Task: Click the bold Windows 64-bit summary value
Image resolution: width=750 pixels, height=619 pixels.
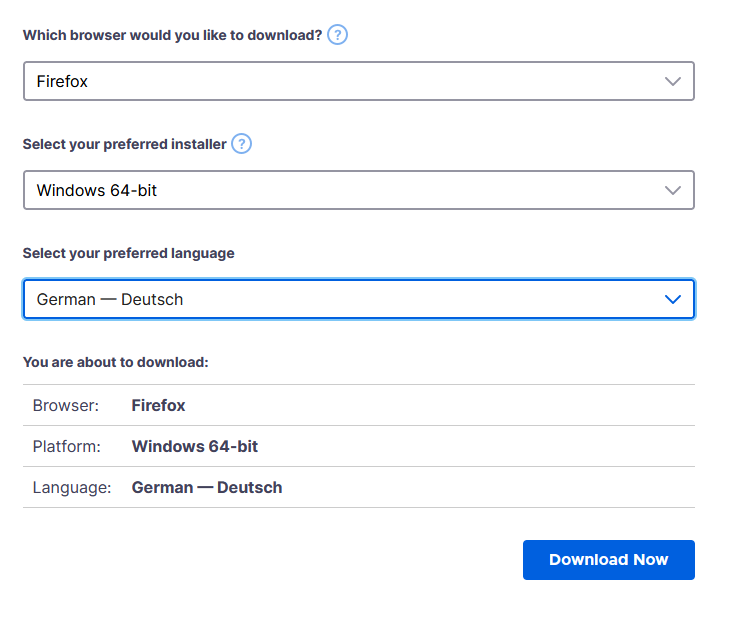Action: (x=194, y=446)
